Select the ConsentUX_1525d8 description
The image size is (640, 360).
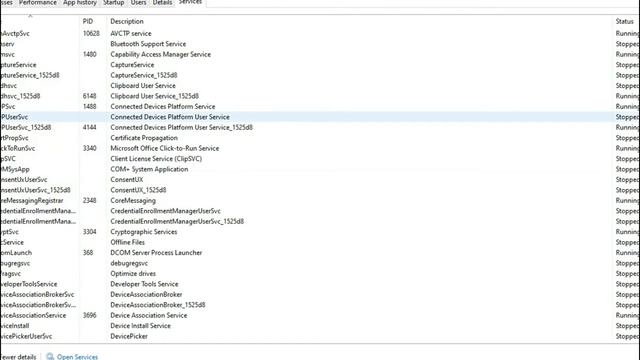click(138, 190)
